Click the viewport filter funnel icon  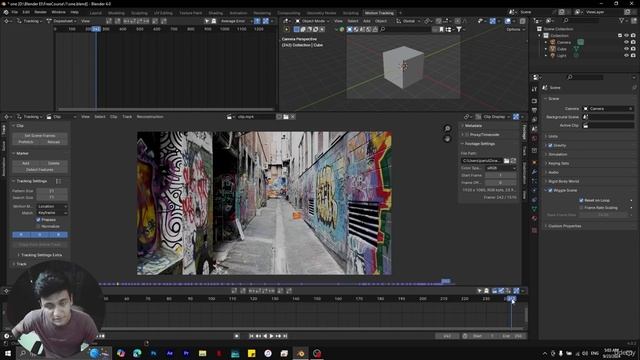(459, 29)
